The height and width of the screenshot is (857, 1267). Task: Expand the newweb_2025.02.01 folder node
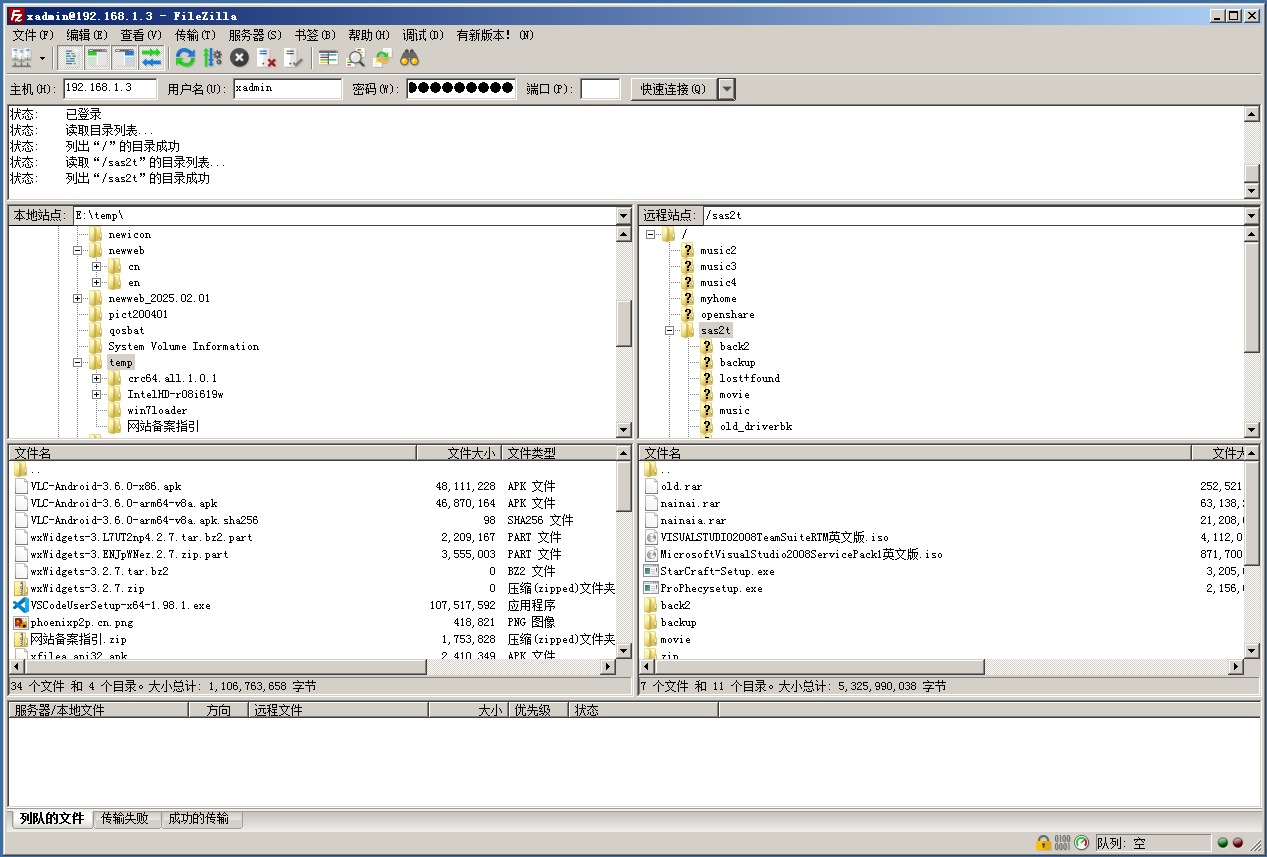tap(78, 298)
